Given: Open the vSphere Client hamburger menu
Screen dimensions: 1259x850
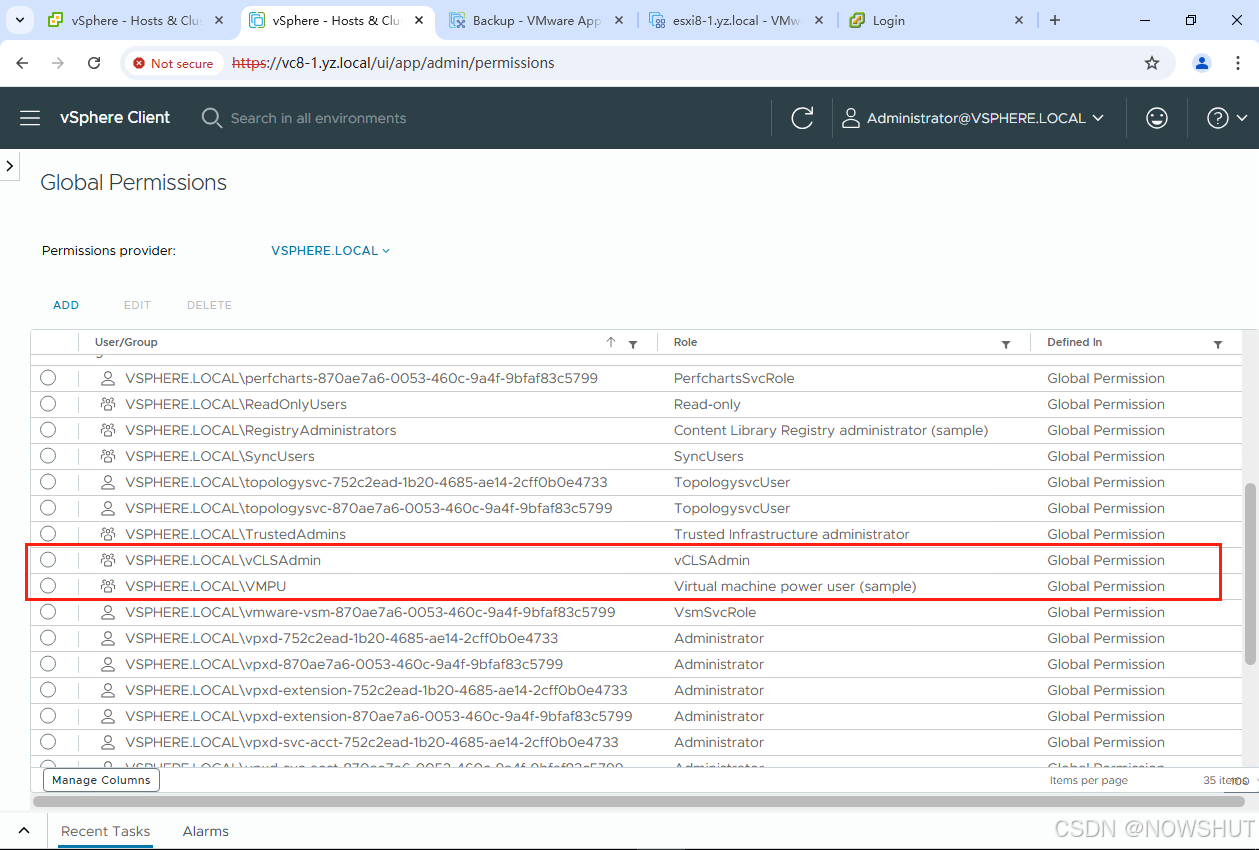Looking at the screenshot, I should [30, 118].
